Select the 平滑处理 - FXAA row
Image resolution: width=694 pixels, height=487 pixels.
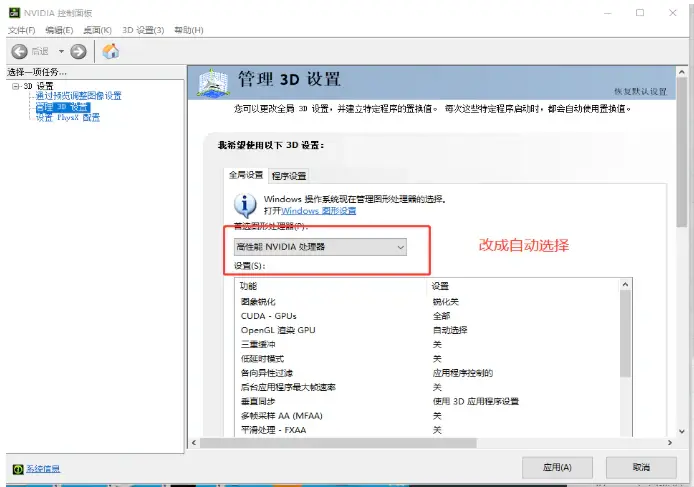tap(428, 430)
